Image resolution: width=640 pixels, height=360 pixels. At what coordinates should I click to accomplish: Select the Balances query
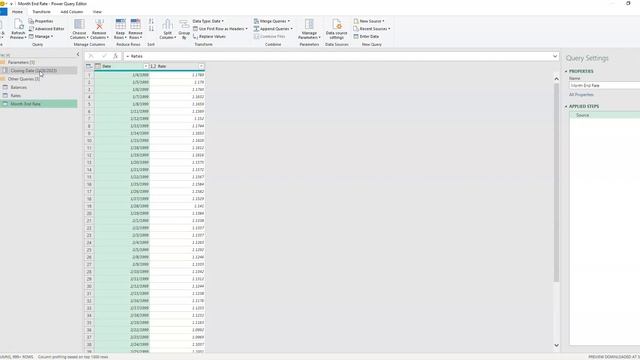[18, 87]
